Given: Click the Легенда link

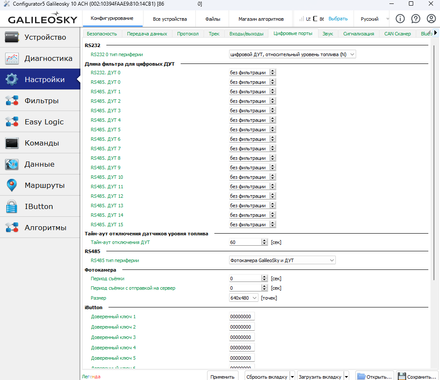Looking at the screenshot, I should click(x=91, y=377).
